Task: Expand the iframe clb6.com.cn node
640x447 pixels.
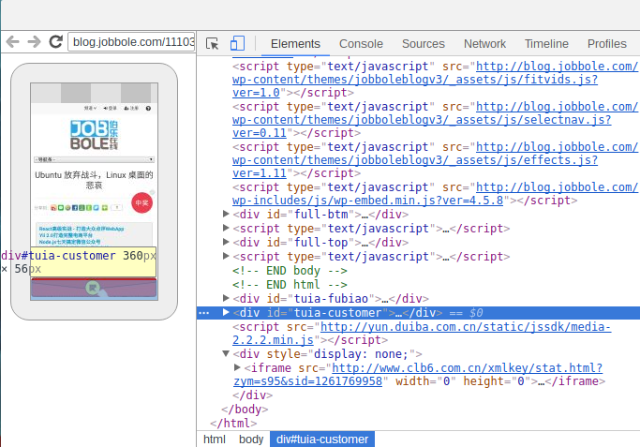Action: (x=237, y=367)
